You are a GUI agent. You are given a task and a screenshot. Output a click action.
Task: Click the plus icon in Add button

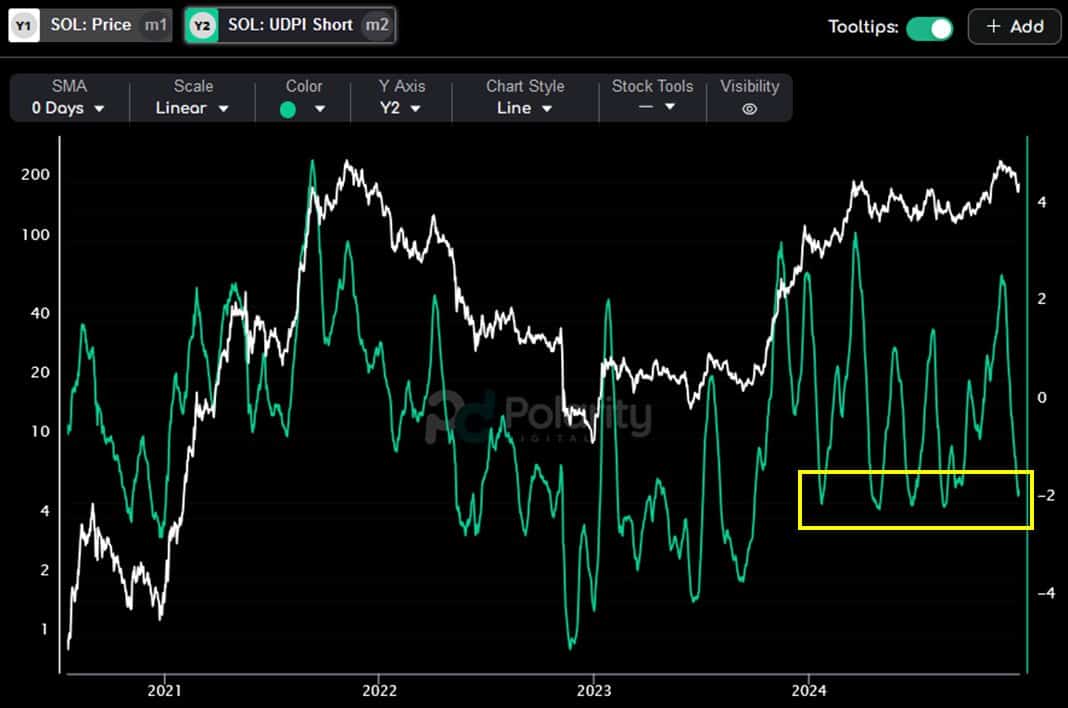pos(994,27)
